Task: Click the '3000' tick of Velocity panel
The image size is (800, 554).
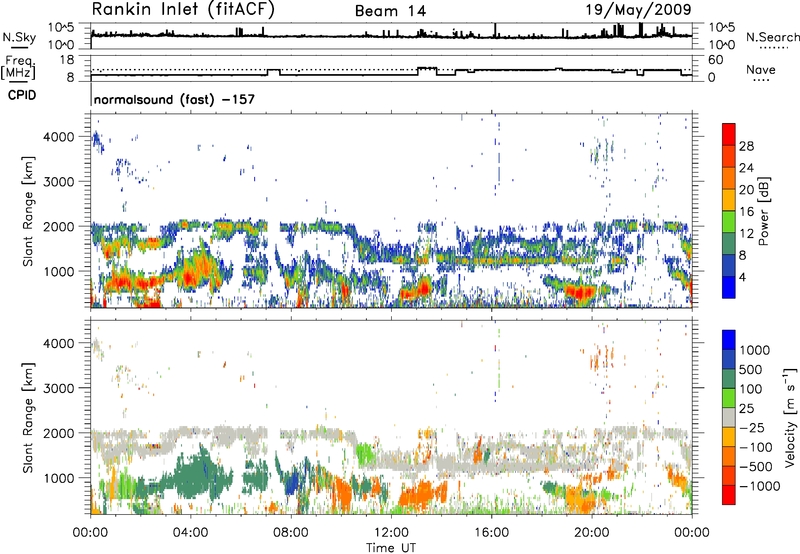Action: point(58,388)
